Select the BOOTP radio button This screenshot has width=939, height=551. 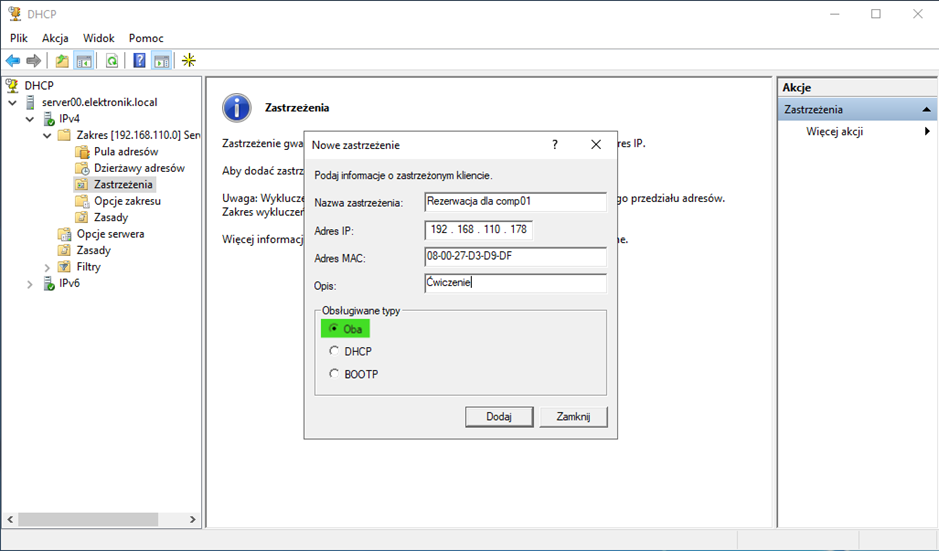point(334,375)
